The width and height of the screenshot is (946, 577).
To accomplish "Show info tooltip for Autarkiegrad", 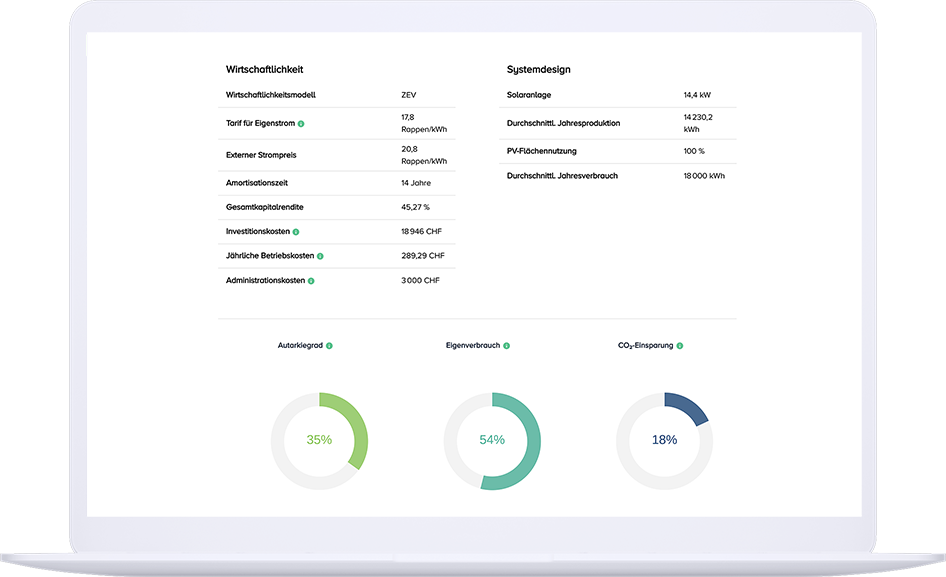I will point(329,346).
